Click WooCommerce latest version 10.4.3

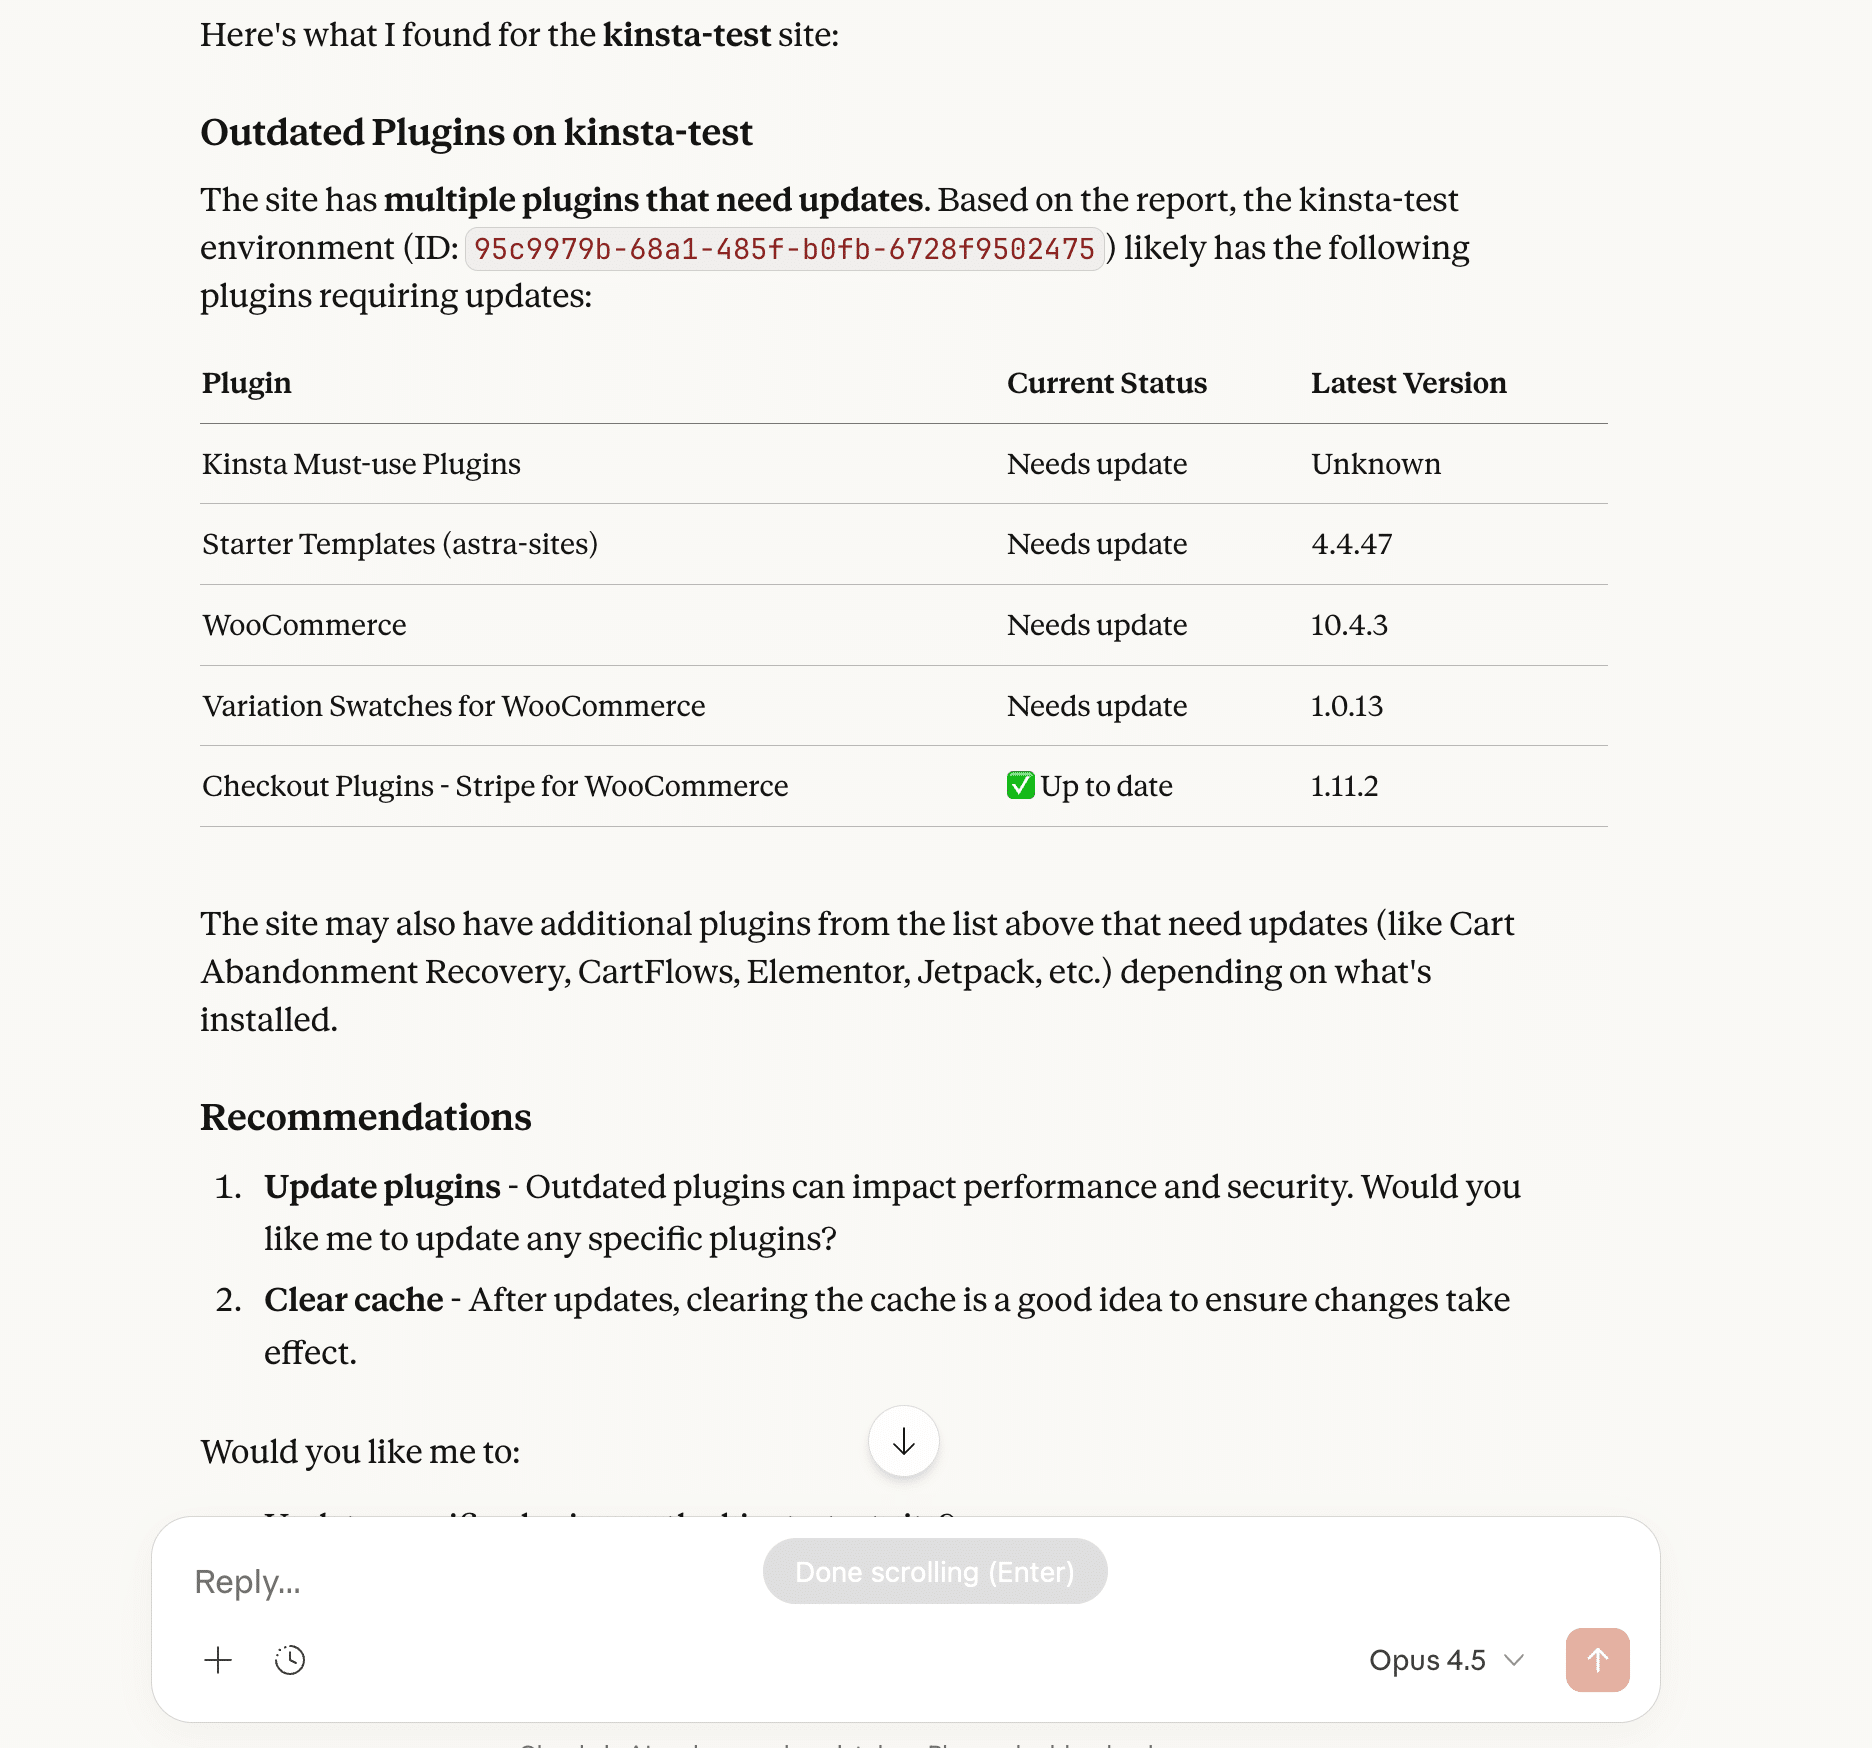coord(1349,625)
